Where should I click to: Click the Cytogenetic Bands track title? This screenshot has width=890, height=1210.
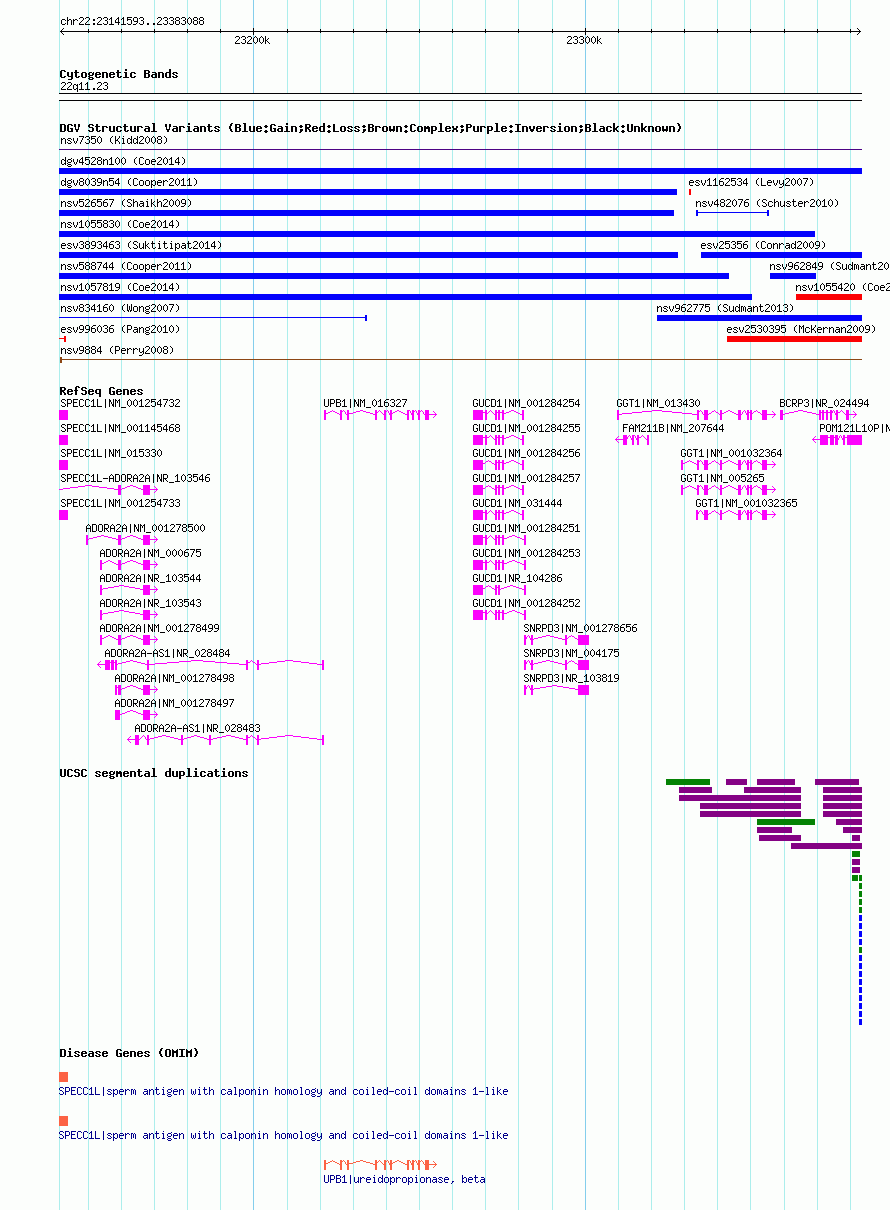[118, 74]
